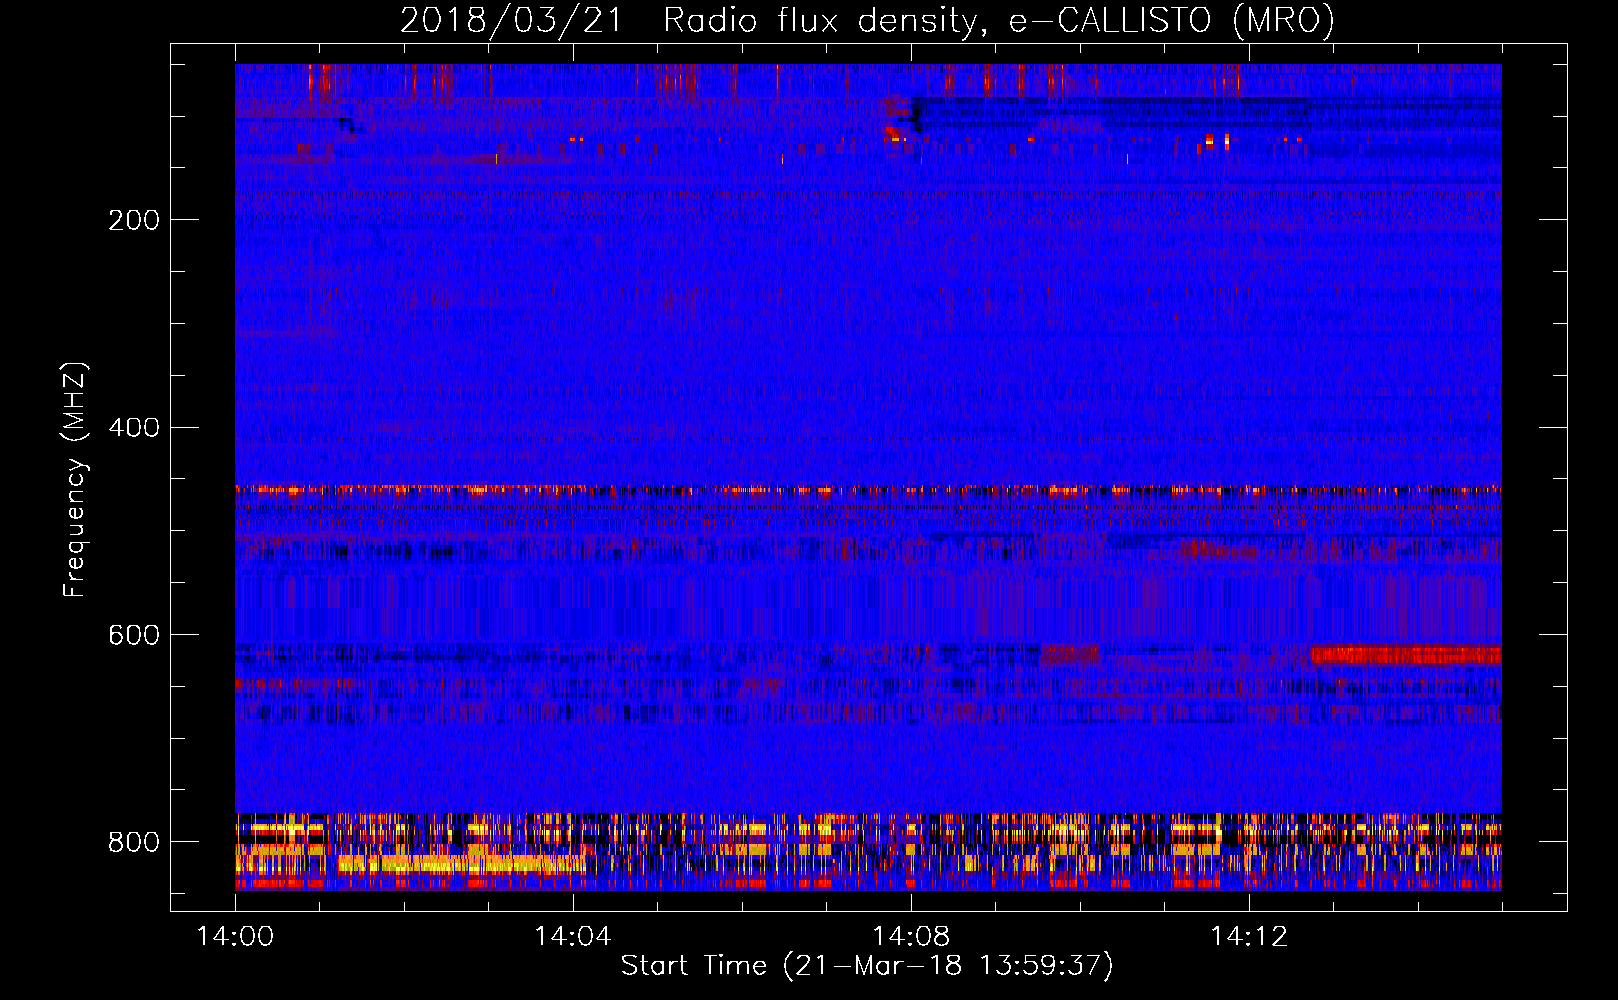This screenshot has width=1618, height=1000.
Task: Select the "Frequency (MHZ)" y-axis label
Action: pyautogui.click(x=75, y=480)
